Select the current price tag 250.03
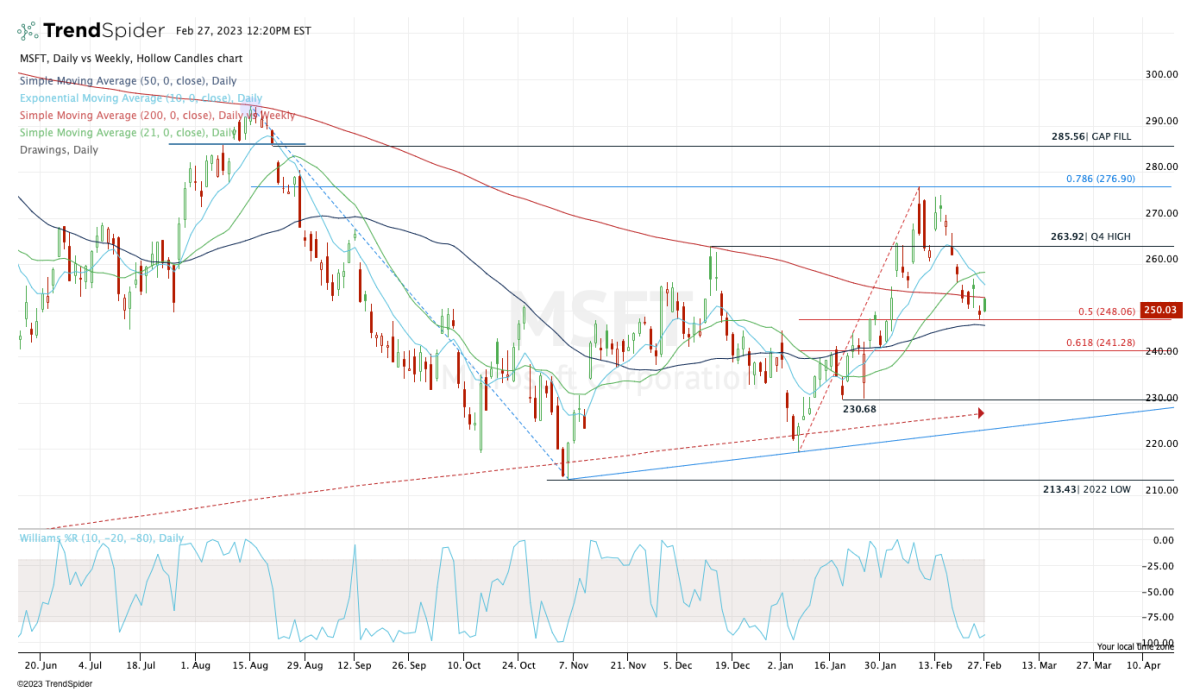The image size is (1200, 692). coord(1162,312)
